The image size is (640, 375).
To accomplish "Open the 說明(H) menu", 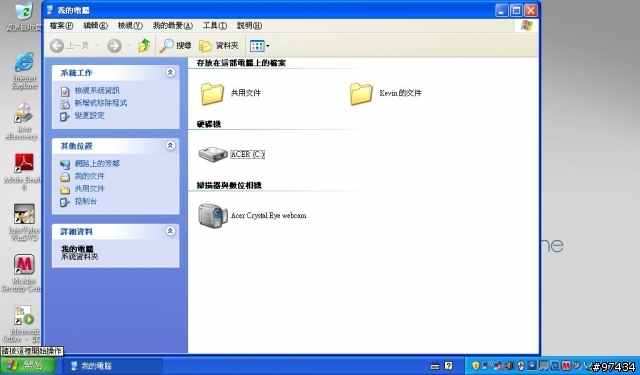I will coord(249,26).
